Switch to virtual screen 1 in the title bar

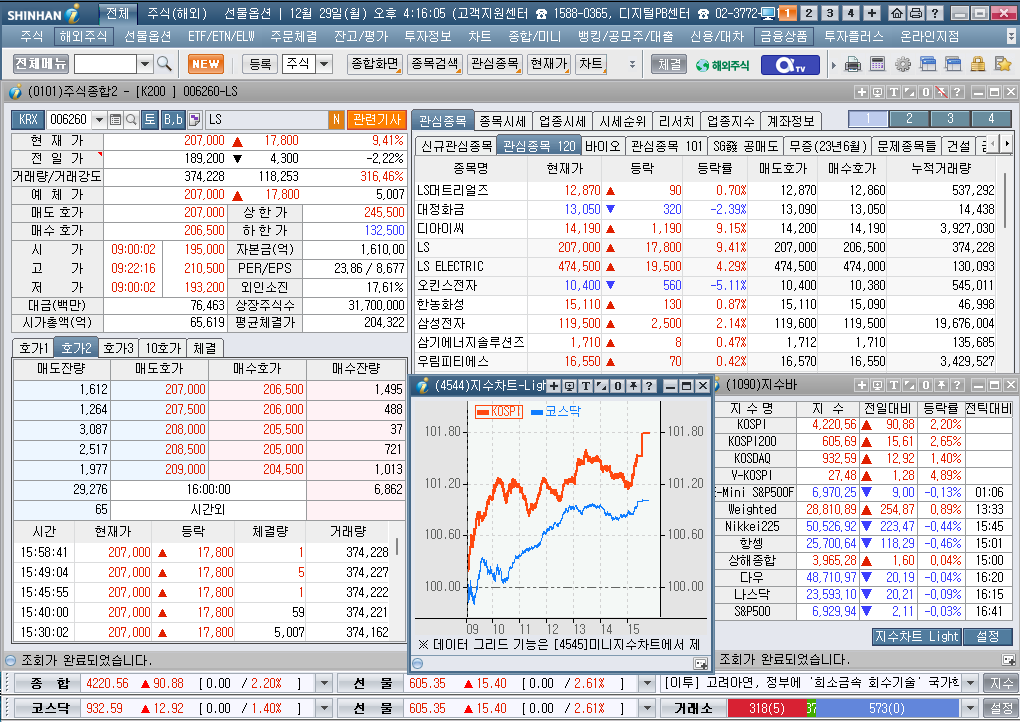787,13
